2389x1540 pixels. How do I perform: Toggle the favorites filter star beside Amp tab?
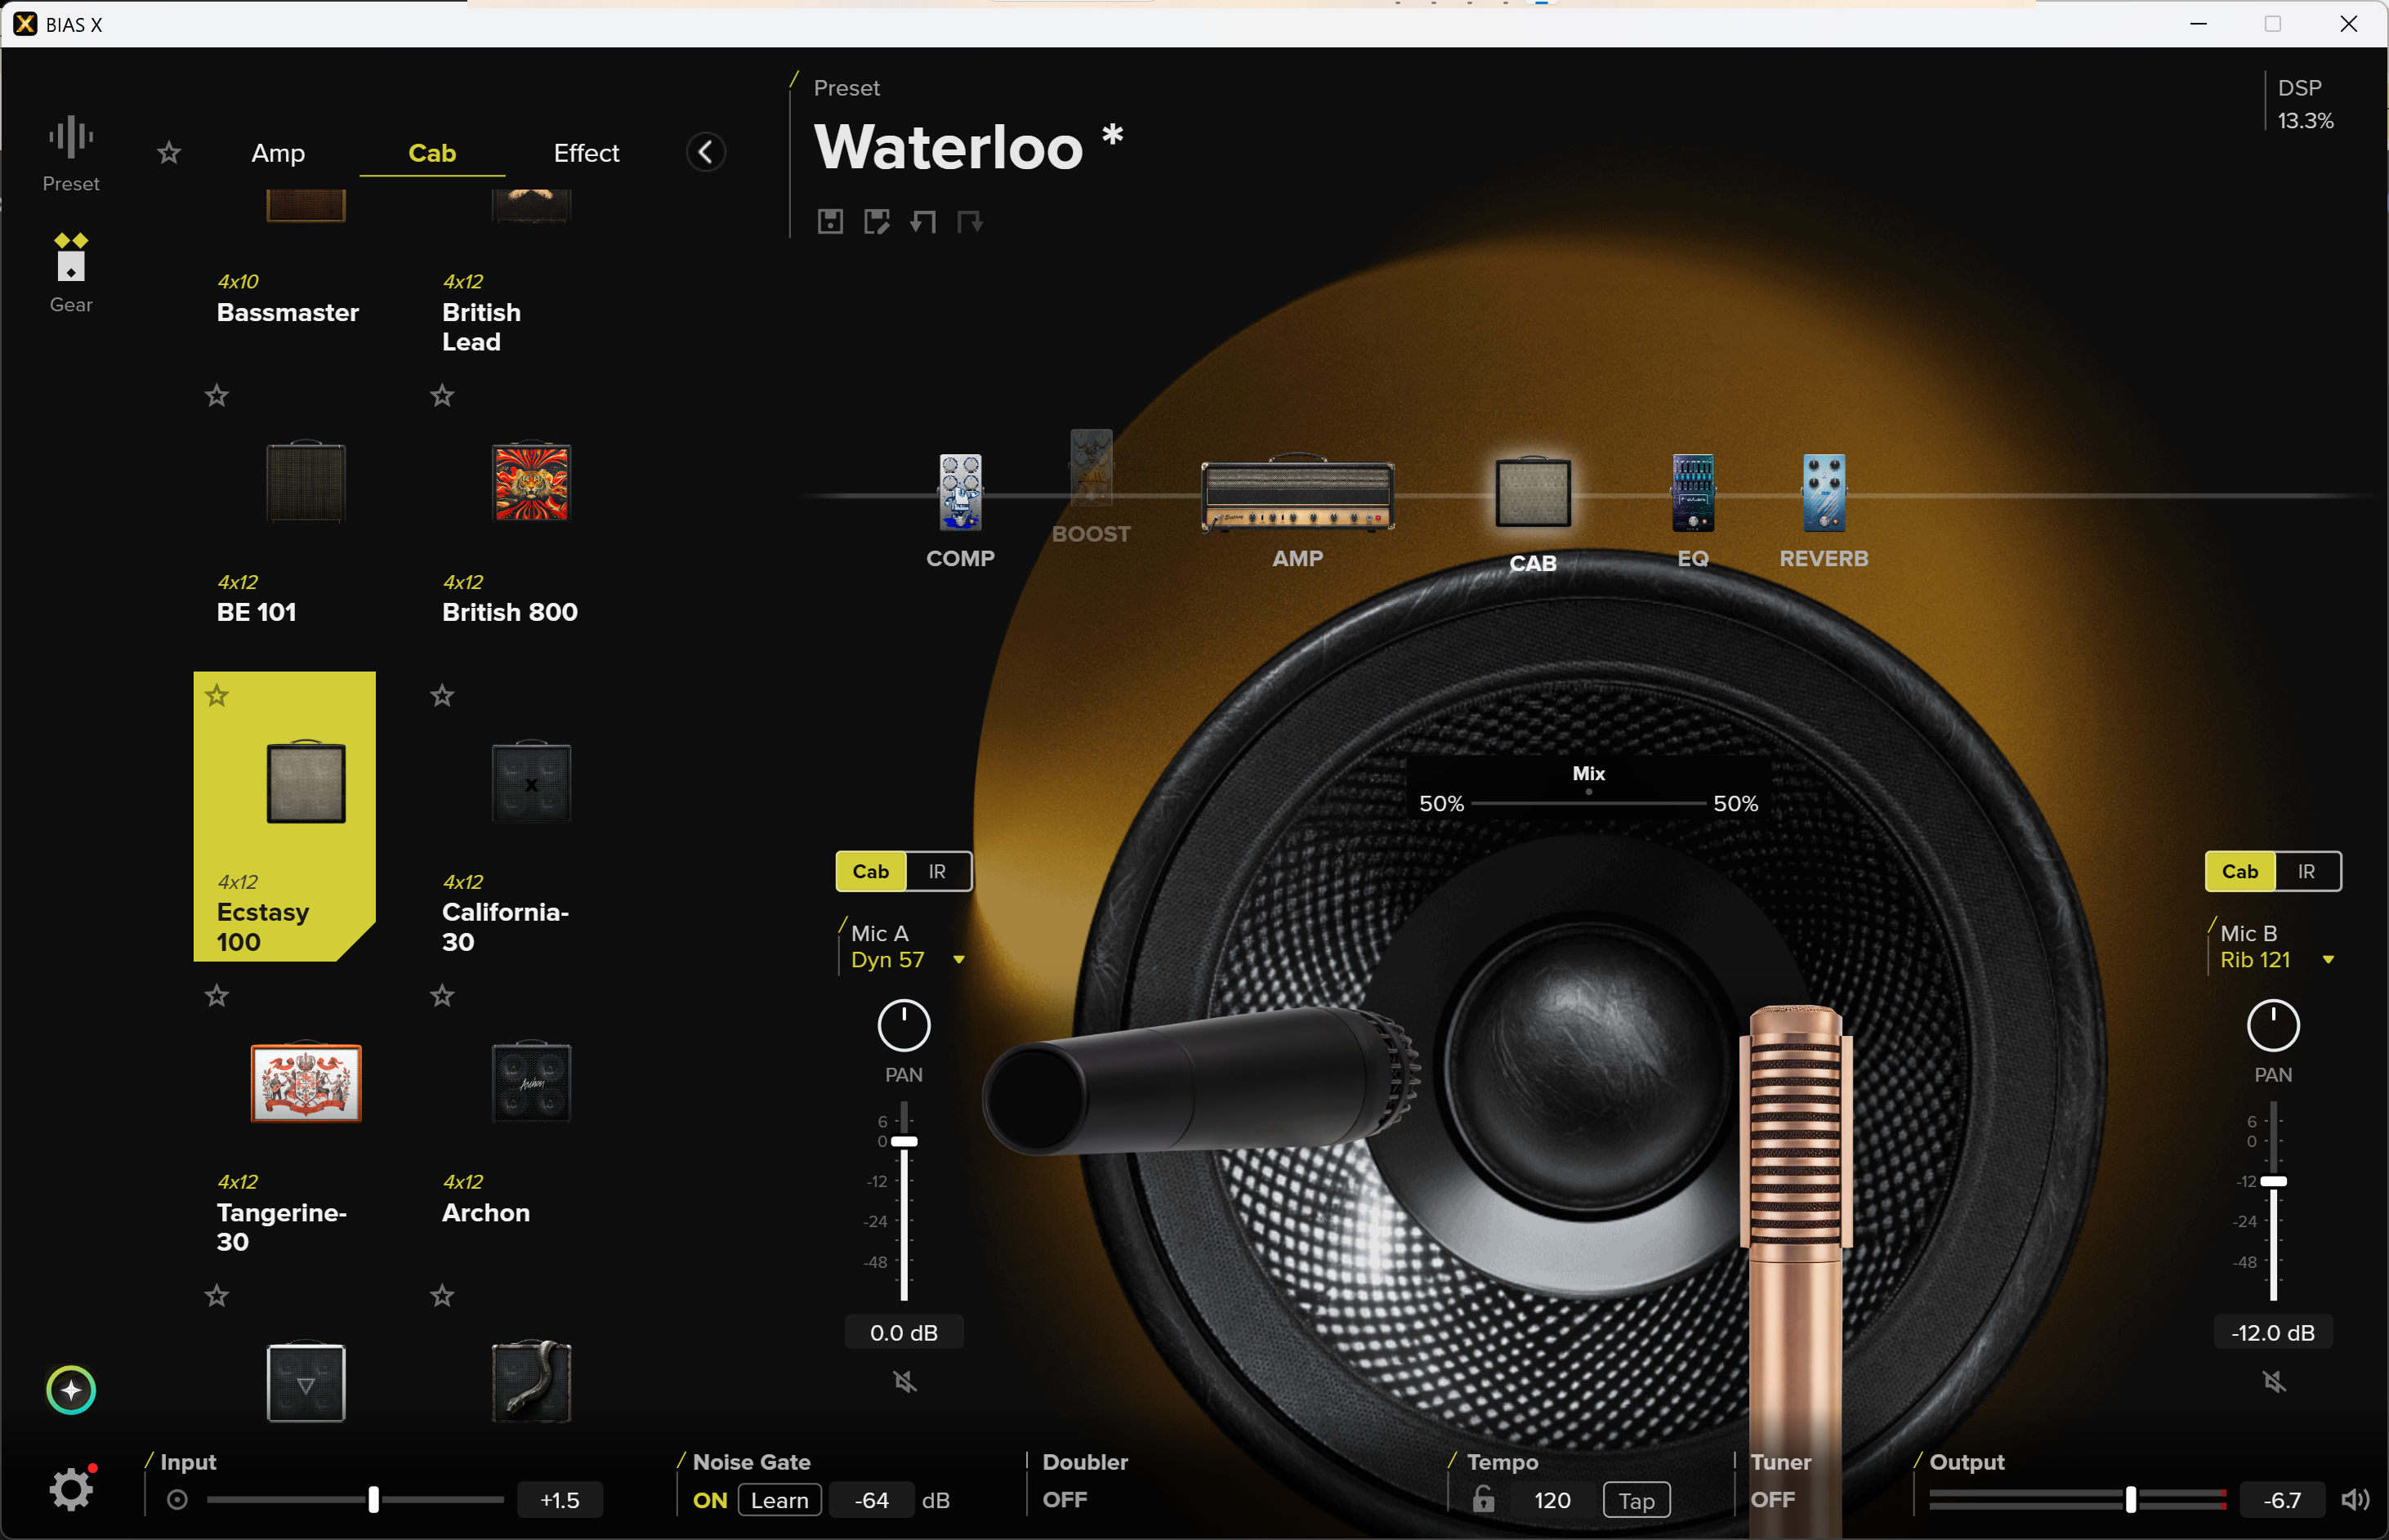point(169,153)
